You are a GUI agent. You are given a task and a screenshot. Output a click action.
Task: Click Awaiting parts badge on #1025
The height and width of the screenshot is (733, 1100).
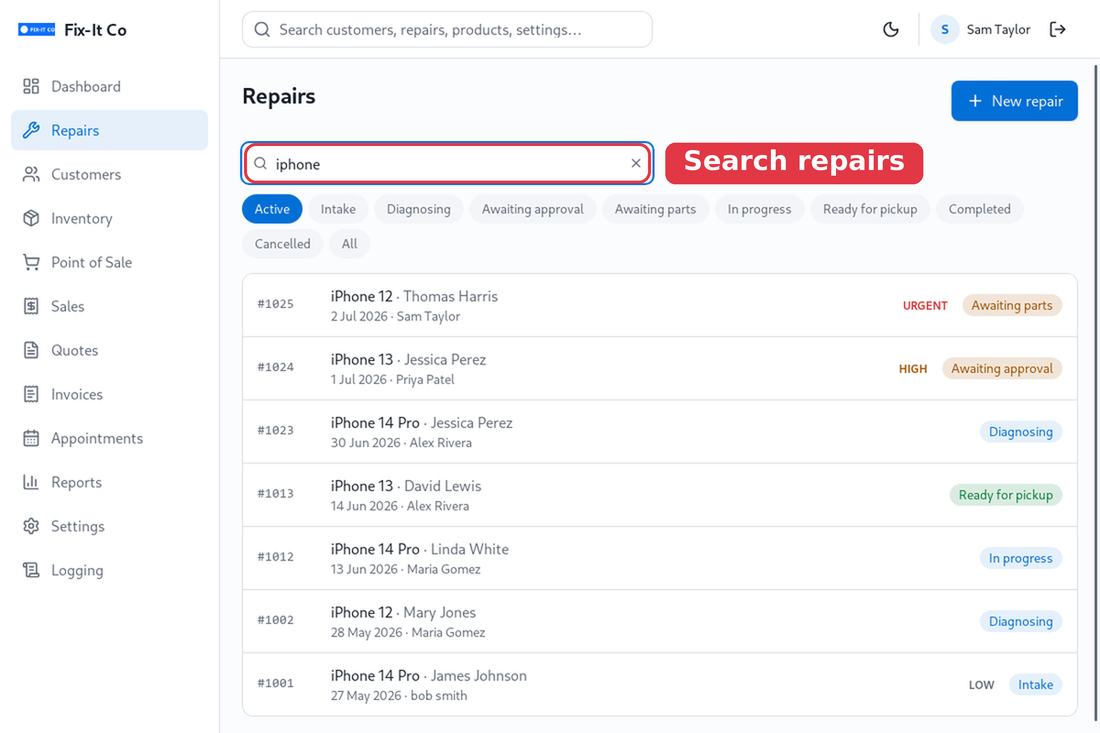[x=1012, y=305]
